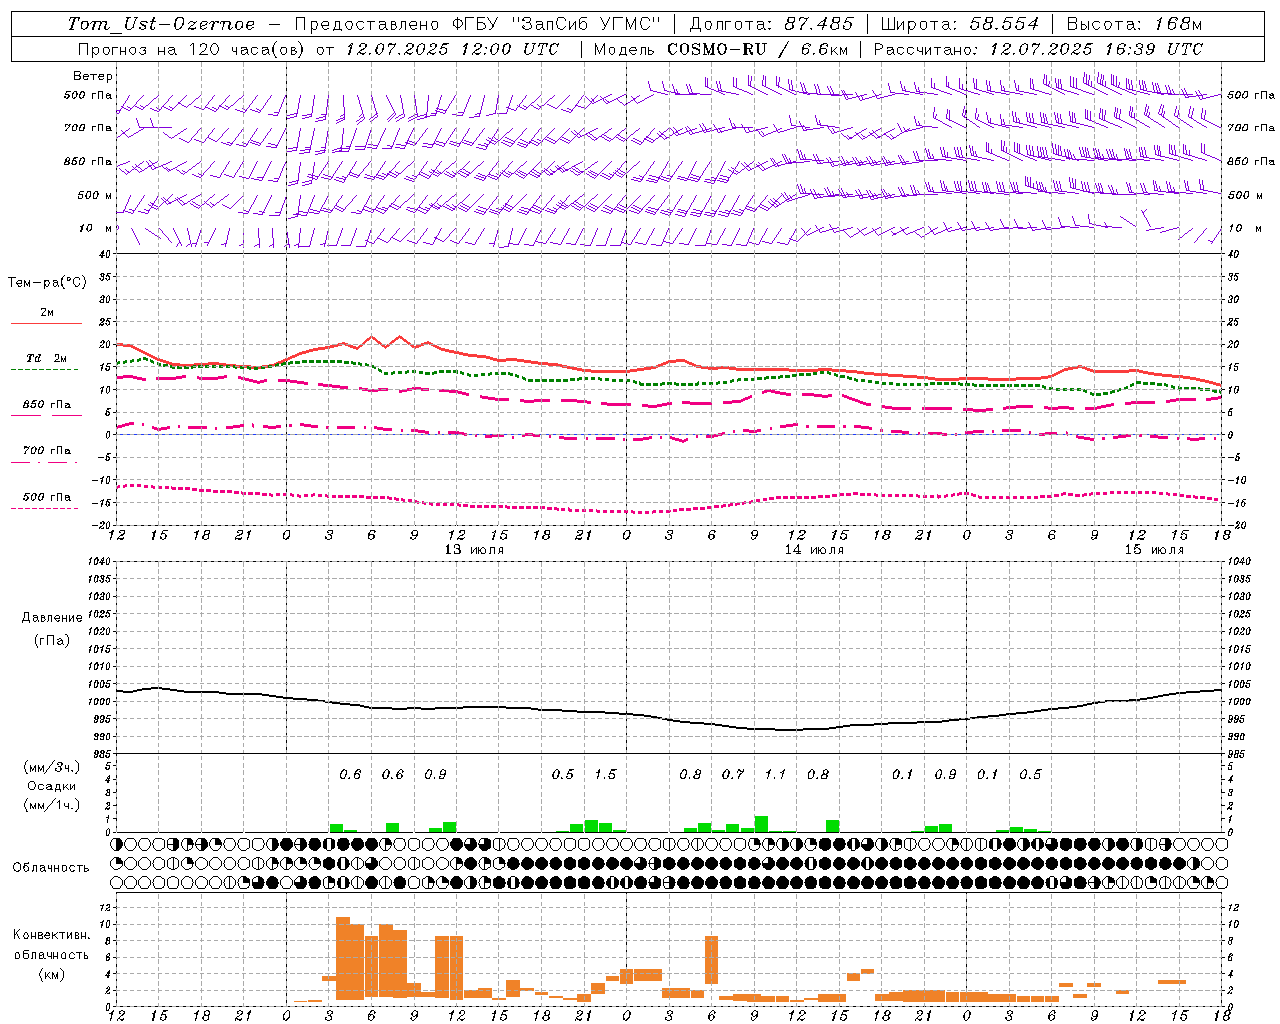
Task: Click the 1.1 precipitation value
Action: [775, 774]
